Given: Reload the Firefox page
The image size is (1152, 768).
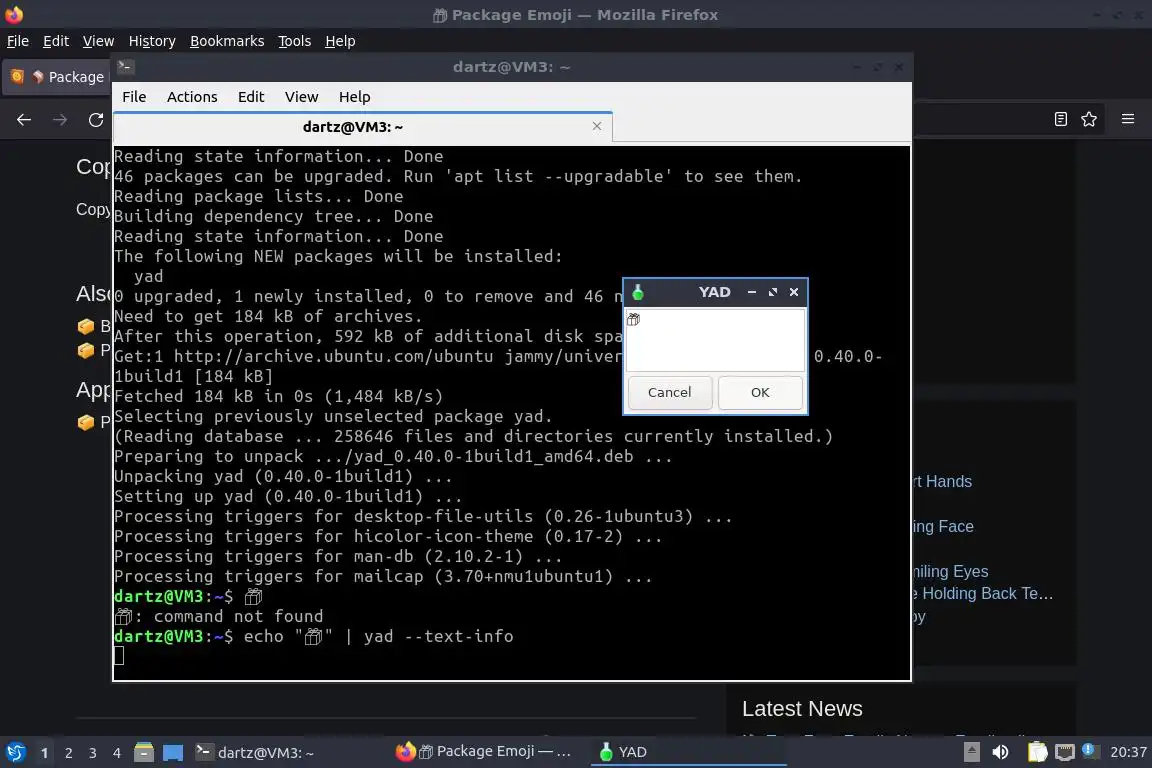Looking at the screenshot, I should [96, 120].
